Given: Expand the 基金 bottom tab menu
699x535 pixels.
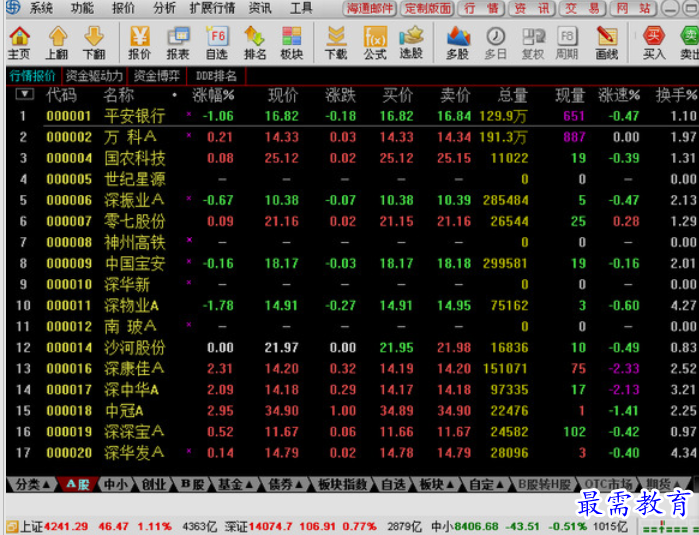Looking at the screenshot, I should point(234,484).
